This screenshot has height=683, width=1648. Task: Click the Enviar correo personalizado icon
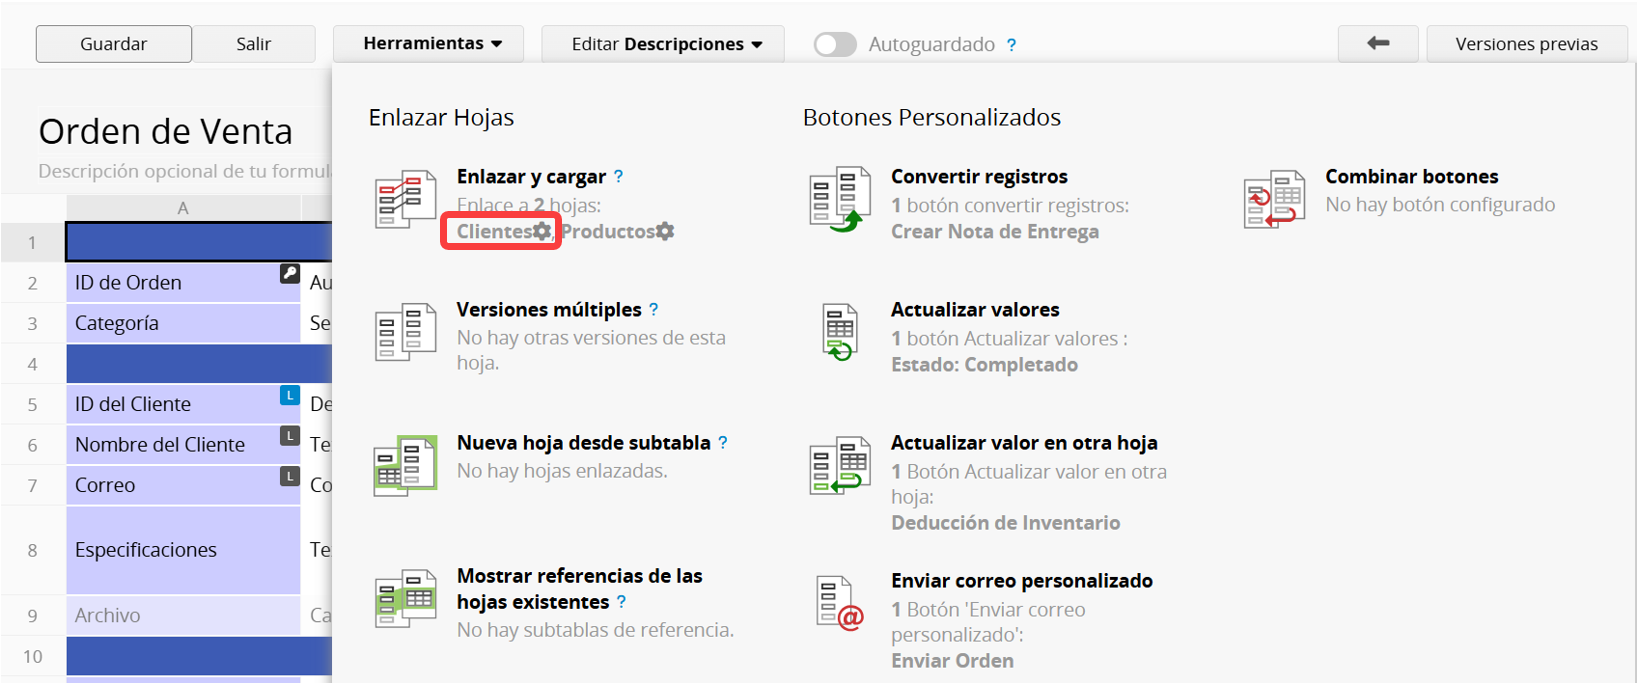[x=839, y=602]
